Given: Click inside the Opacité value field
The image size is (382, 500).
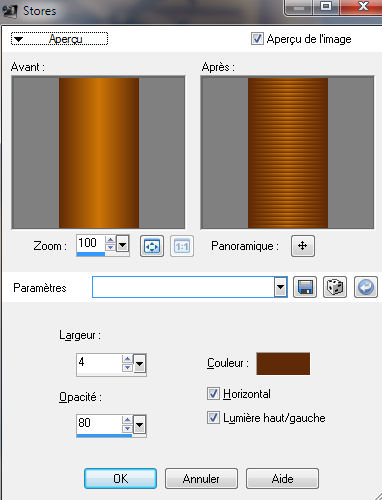Looking at the screenshot, I should (x=99, y=424).
